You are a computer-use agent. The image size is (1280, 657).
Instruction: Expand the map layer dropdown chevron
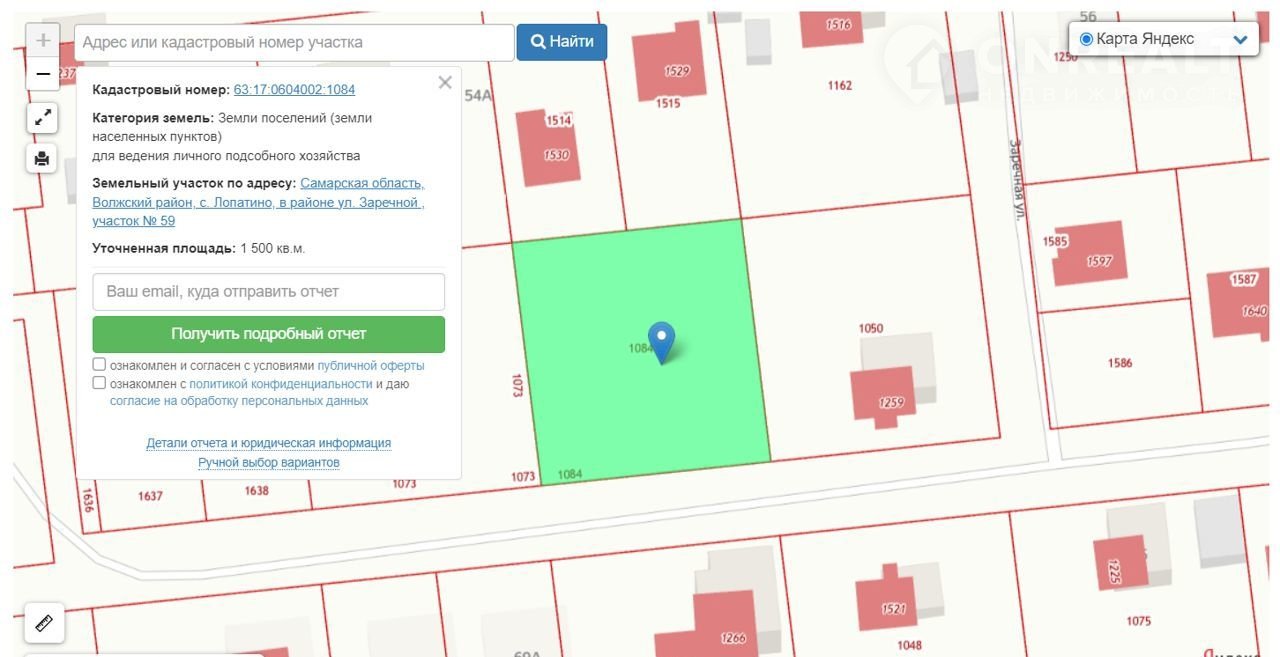click(x=1240, y=40)
